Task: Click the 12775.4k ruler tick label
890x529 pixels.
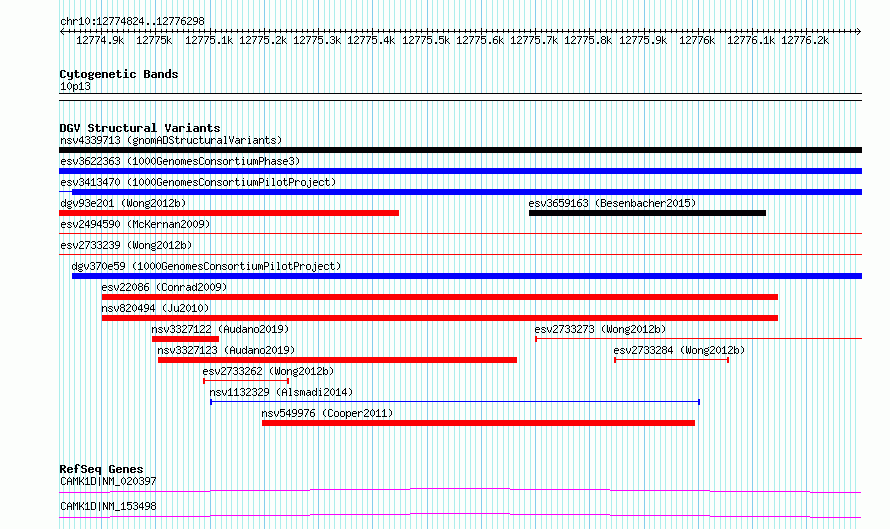Action: coord(371,40)
